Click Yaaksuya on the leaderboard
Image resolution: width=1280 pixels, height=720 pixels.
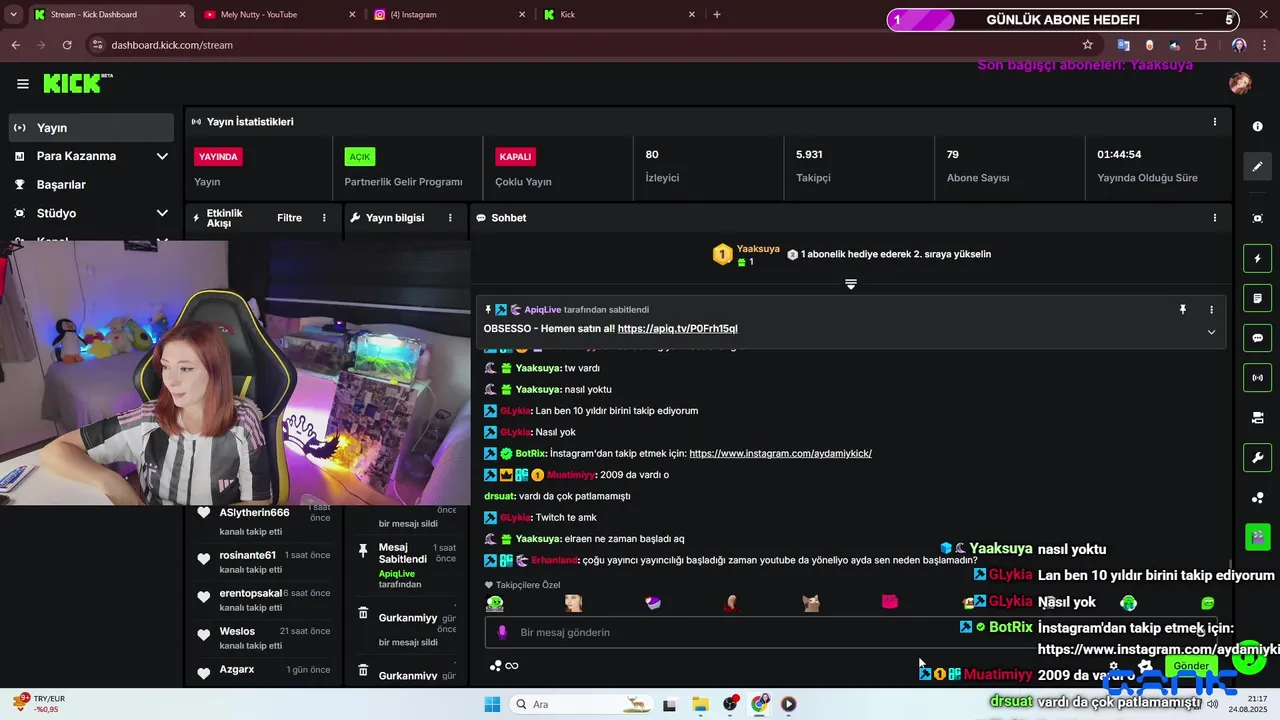tap(758, 249)
